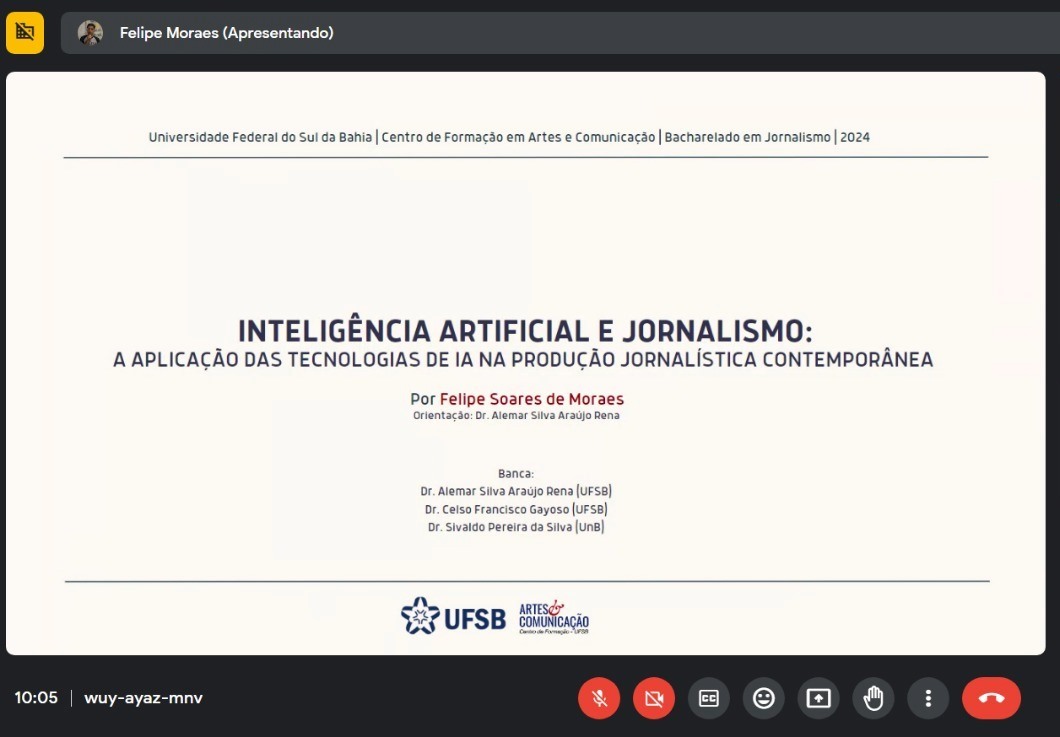Click the 'Felipe Moraes (Apresentando)' label
This screenshot has height=737, width=1060.
[x=226, y=32]
